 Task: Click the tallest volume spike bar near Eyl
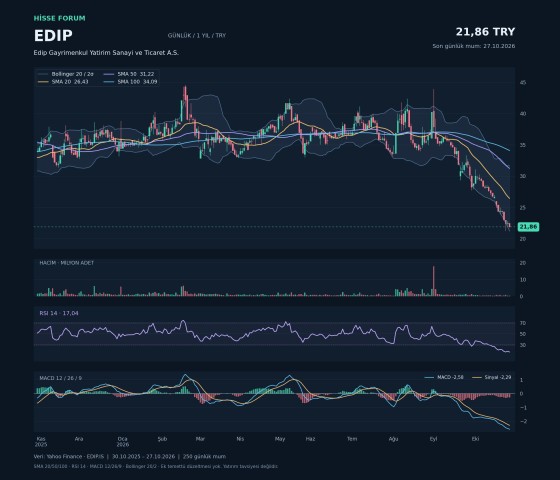[434, 281]
